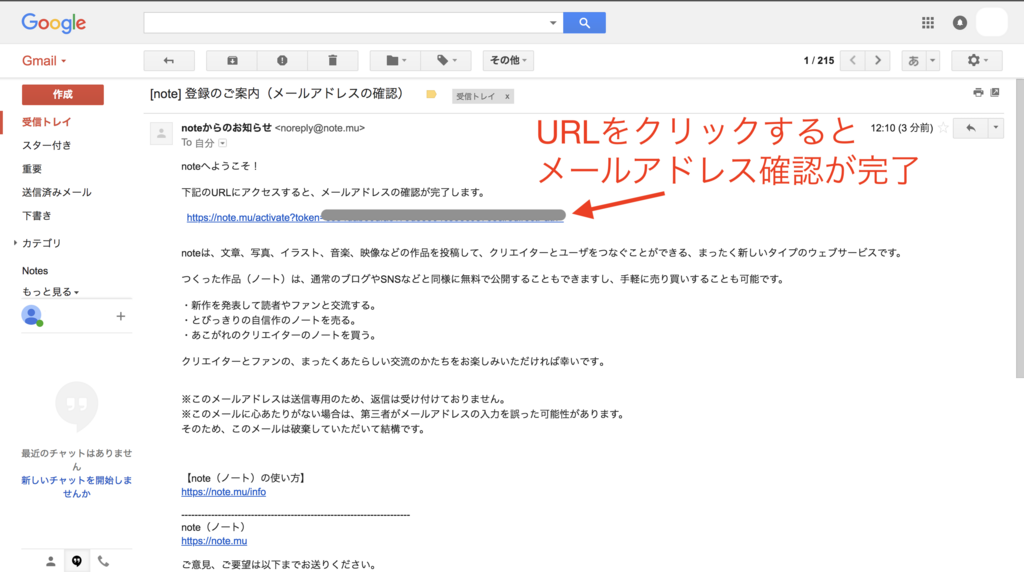Open search options dropdown arrow
Image resolution: width=1024 pixels, height=572 pixels.
click(552, 23)
